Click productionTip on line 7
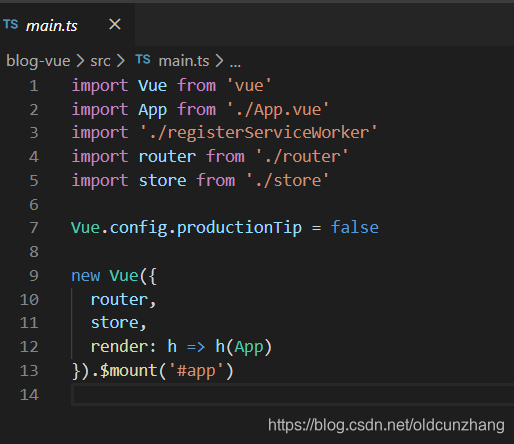The height and width of the screenshot is (444, 514). coord(239,229)
